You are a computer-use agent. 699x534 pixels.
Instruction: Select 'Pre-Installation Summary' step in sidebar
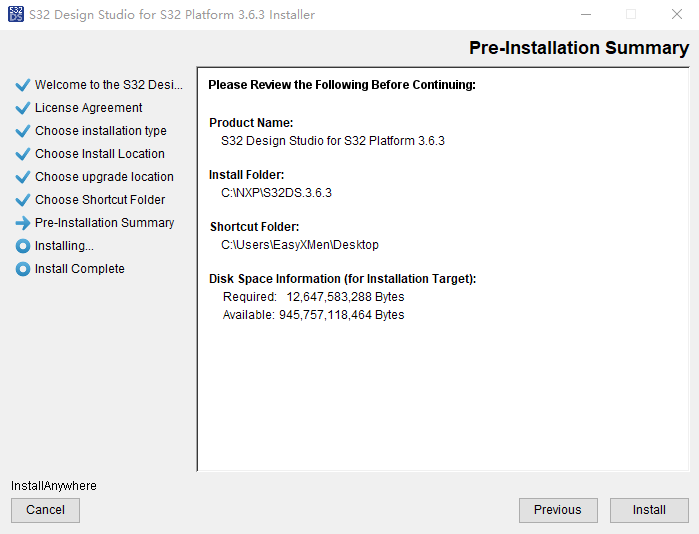[104, 223]
